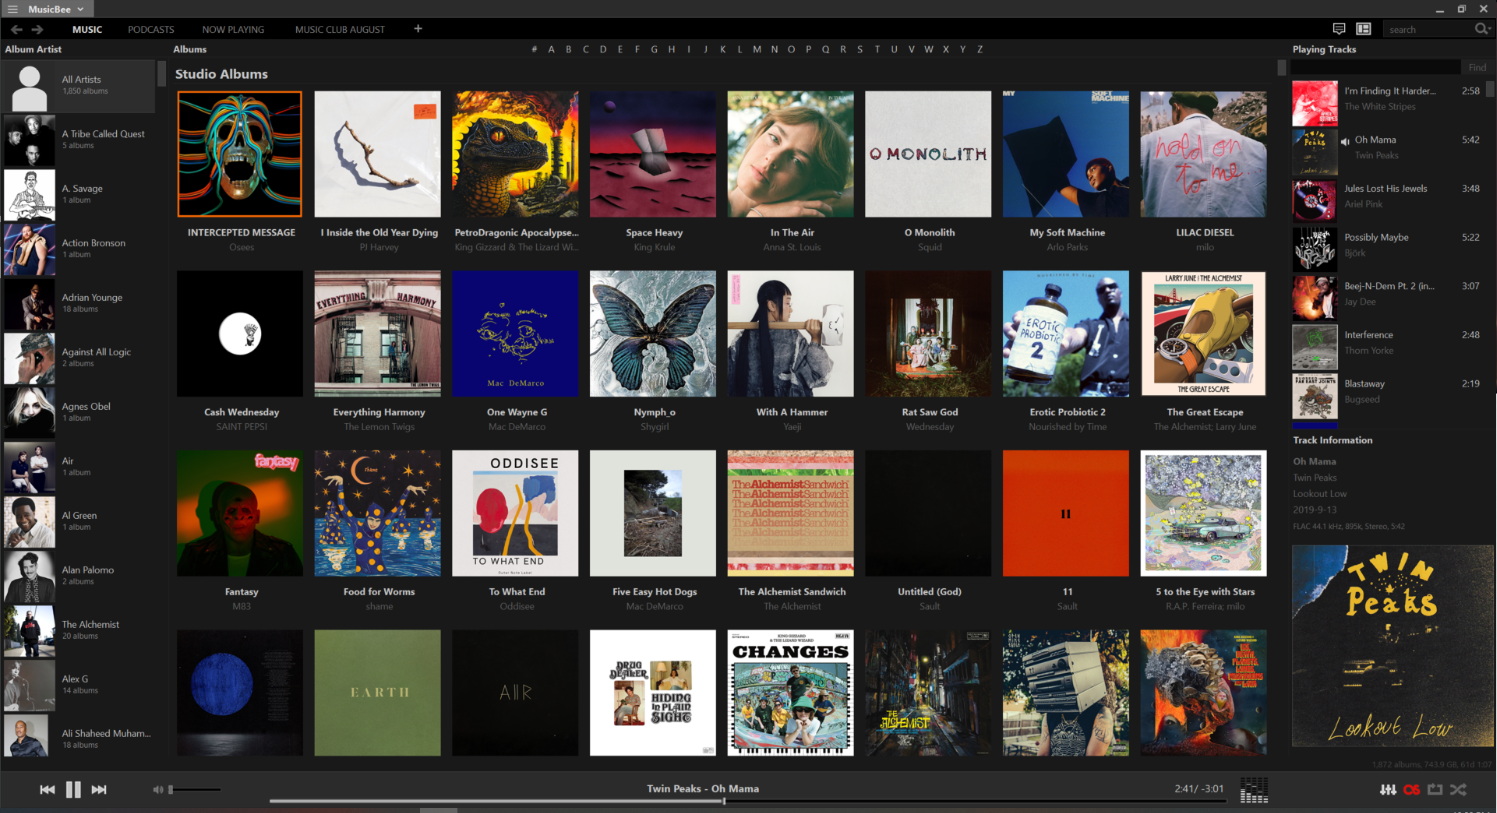Click the Twin Peaks Lookout Low artwork
This screenshot has width=1497, height=813.
pyautogui.click(x=1392, y=646)
